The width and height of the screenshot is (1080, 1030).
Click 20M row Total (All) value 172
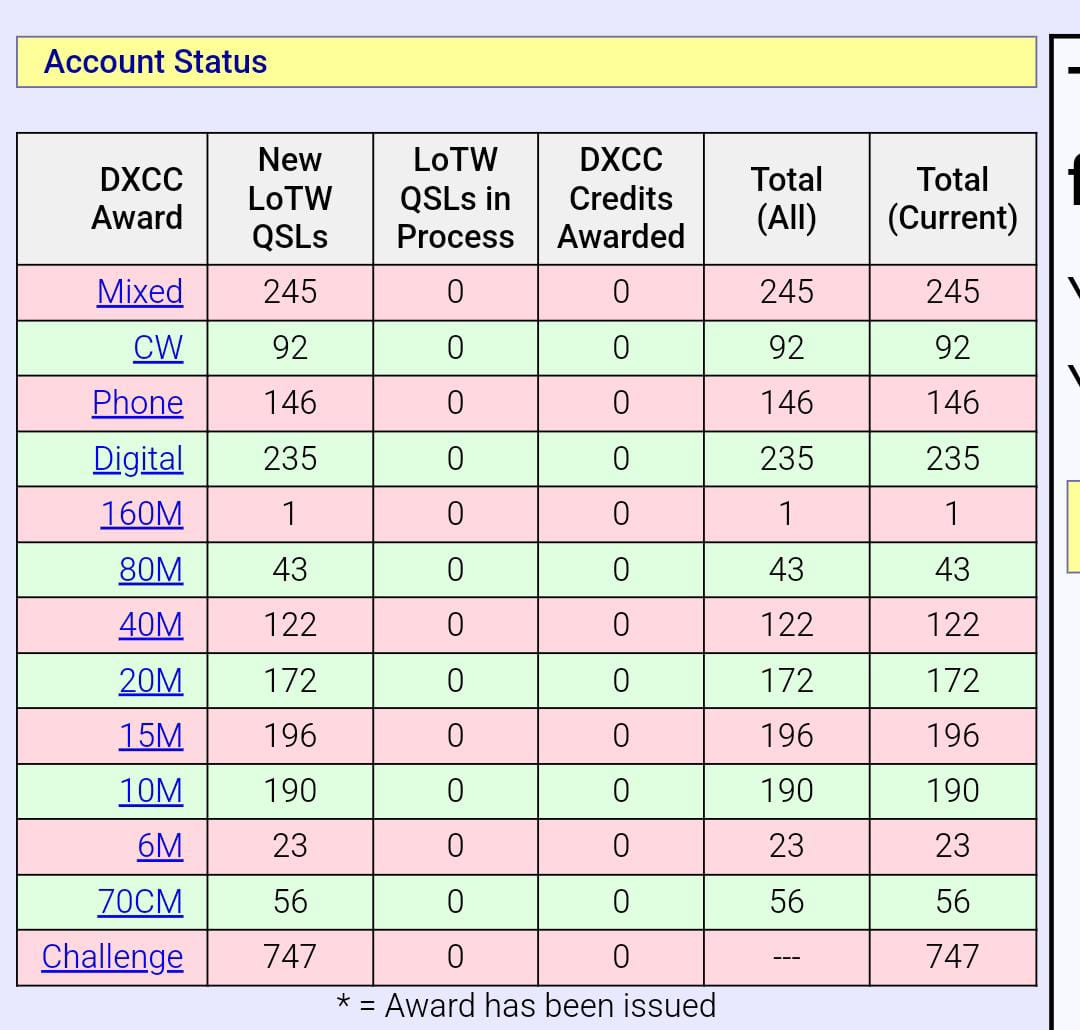[787, 681]
